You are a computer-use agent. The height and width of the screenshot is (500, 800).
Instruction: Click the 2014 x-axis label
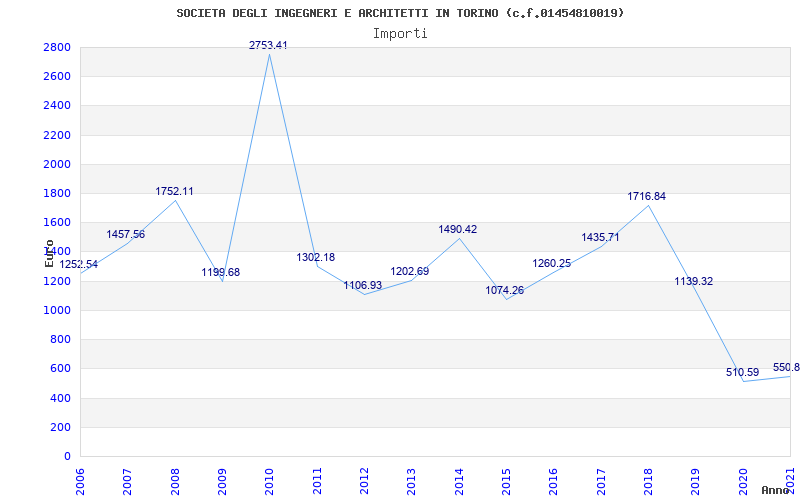click(459, 481)
